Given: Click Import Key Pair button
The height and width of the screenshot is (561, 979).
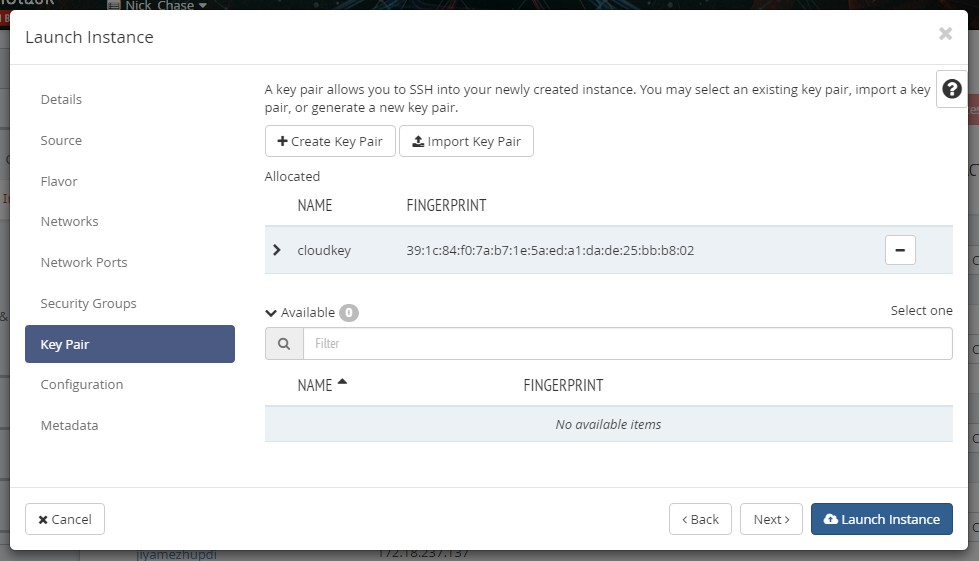Looking at the screenshot, I should pos(466,141).
